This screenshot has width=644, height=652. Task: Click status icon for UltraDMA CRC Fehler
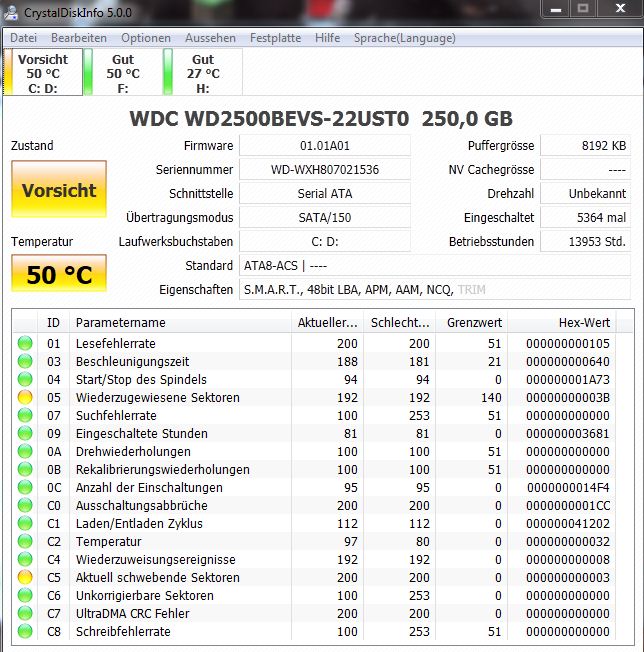point(25,613)
